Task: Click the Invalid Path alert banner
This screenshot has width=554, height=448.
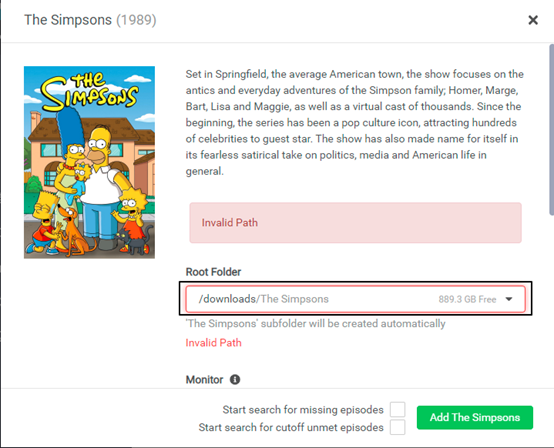Action: [x=355, y=223]
